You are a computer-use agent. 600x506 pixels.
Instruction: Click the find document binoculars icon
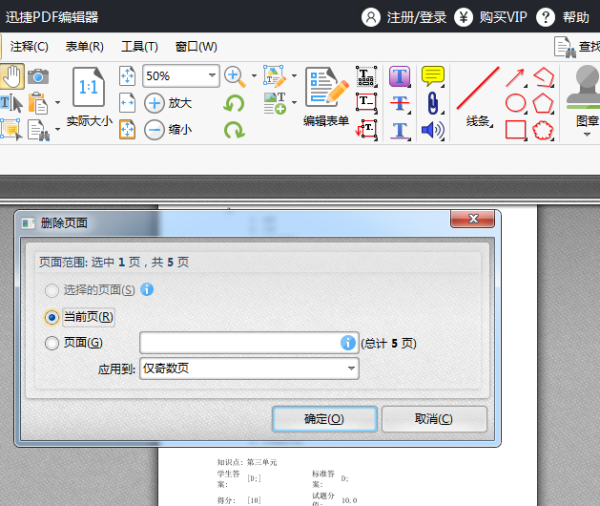point(565,47)
